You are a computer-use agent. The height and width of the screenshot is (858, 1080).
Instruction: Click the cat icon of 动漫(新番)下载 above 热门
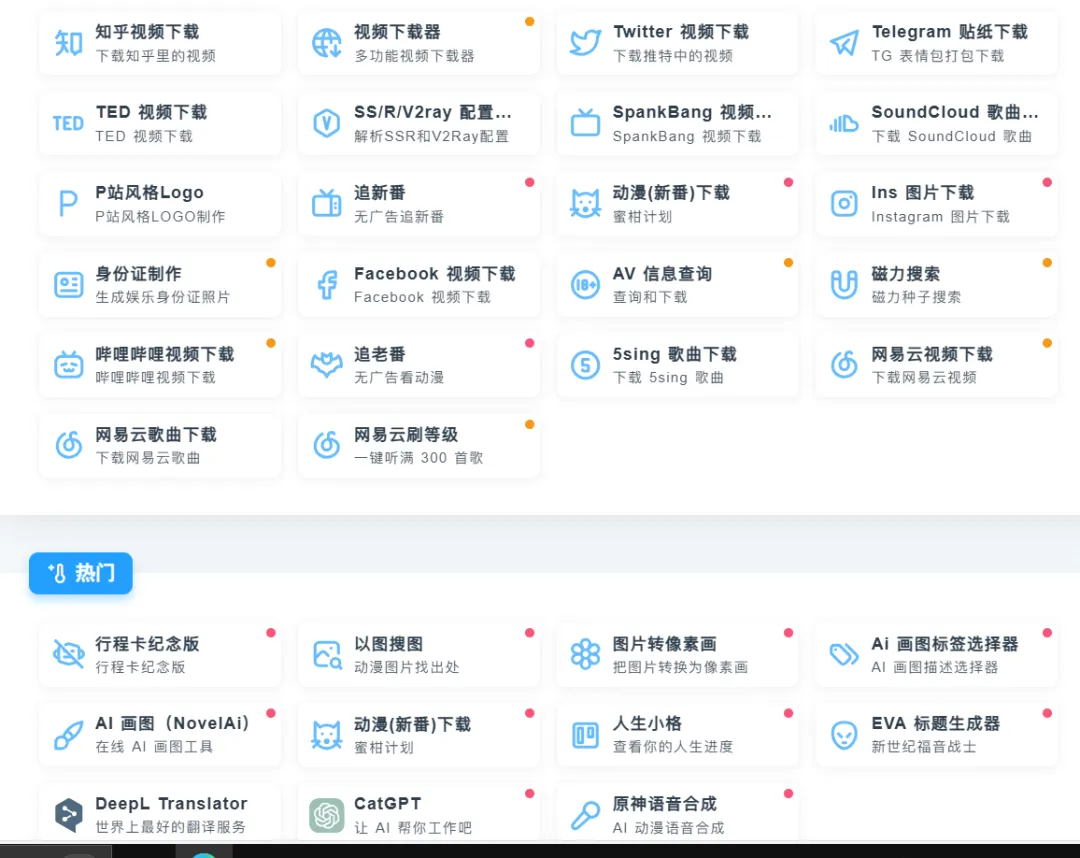click(x=585, y=204)
